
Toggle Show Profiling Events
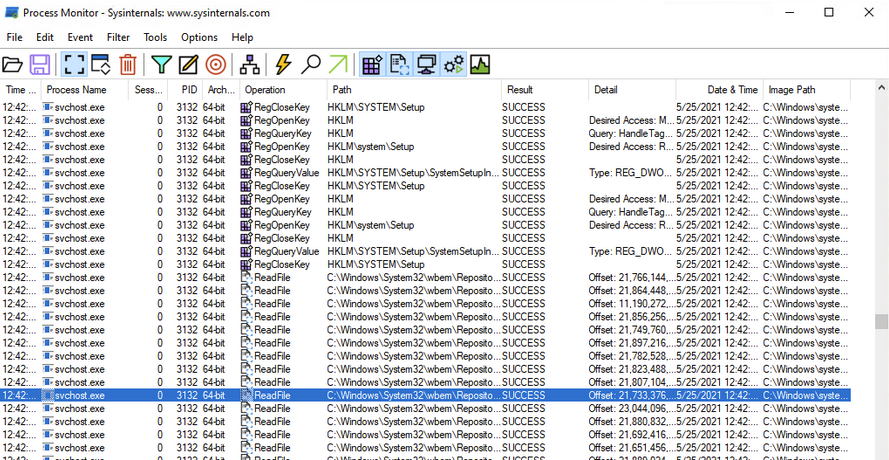pyautogui.click(x=480, y=65)
